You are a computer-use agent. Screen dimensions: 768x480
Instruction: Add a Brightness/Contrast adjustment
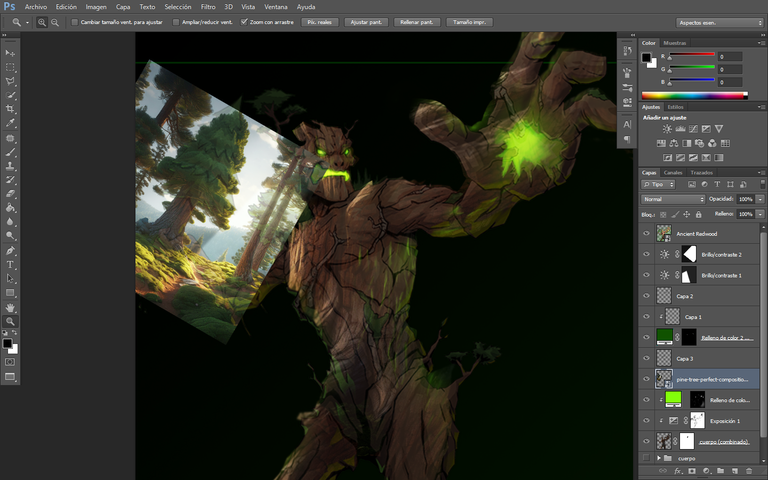click(x=667, y=129)
